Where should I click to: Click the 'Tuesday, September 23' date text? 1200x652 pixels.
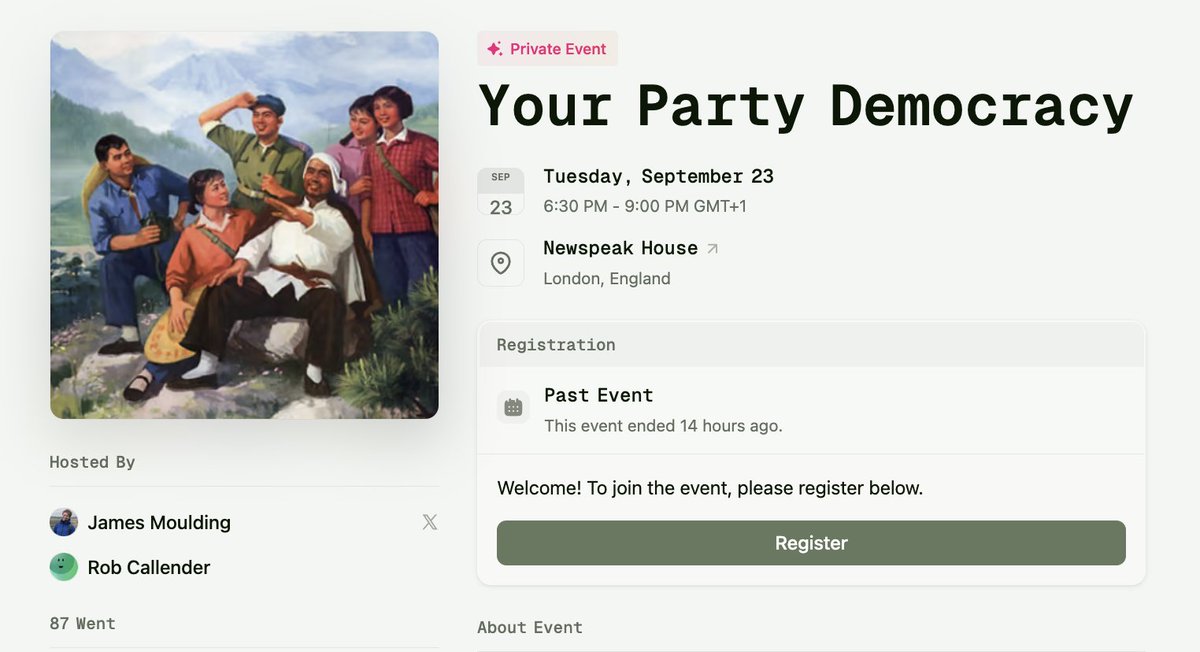click(x=659, y=176)
